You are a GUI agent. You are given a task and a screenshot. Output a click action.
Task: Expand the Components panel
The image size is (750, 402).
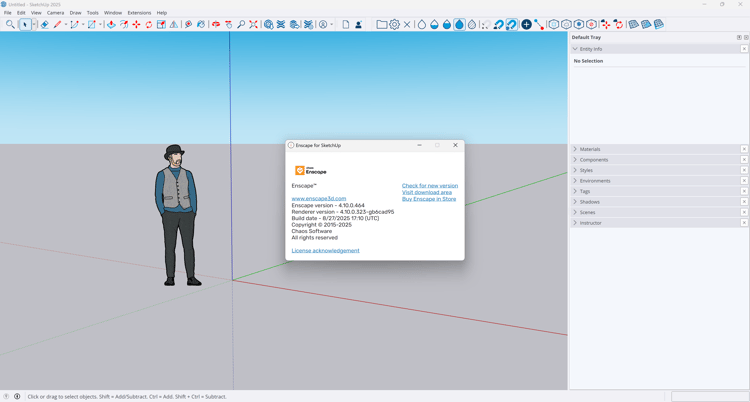575,160
